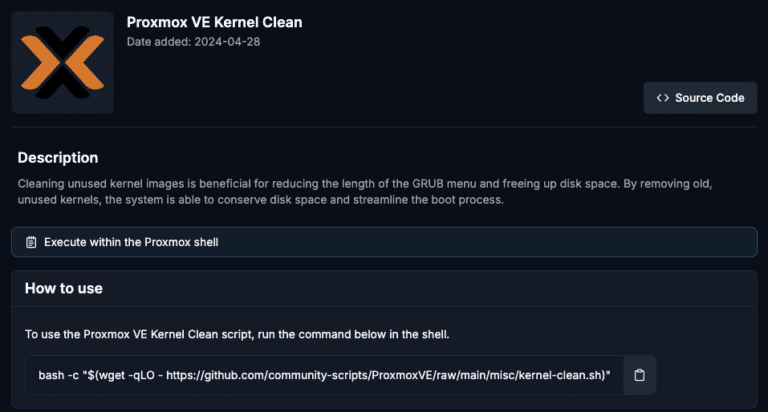The image size is (768, 412).
Task: Click "community-scripts" in the command URL
Action: (x=326, y=375)
